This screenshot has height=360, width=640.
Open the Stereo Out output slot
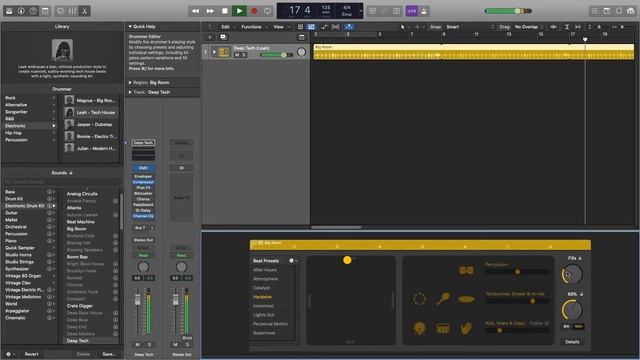point(143,240)
